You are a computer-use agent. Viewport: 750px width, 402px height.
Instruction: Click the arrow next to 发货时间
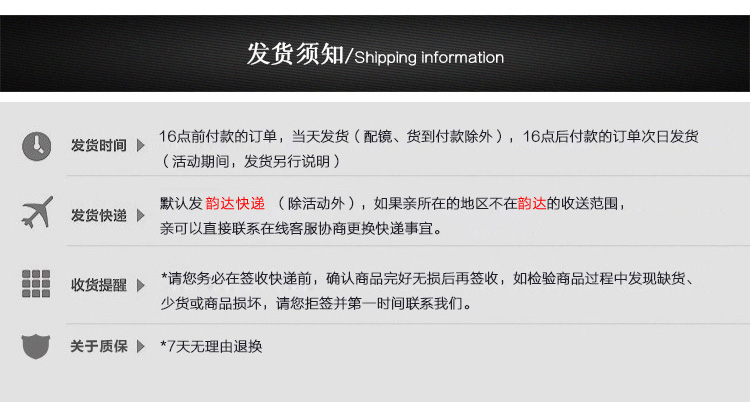pos(141,145)
